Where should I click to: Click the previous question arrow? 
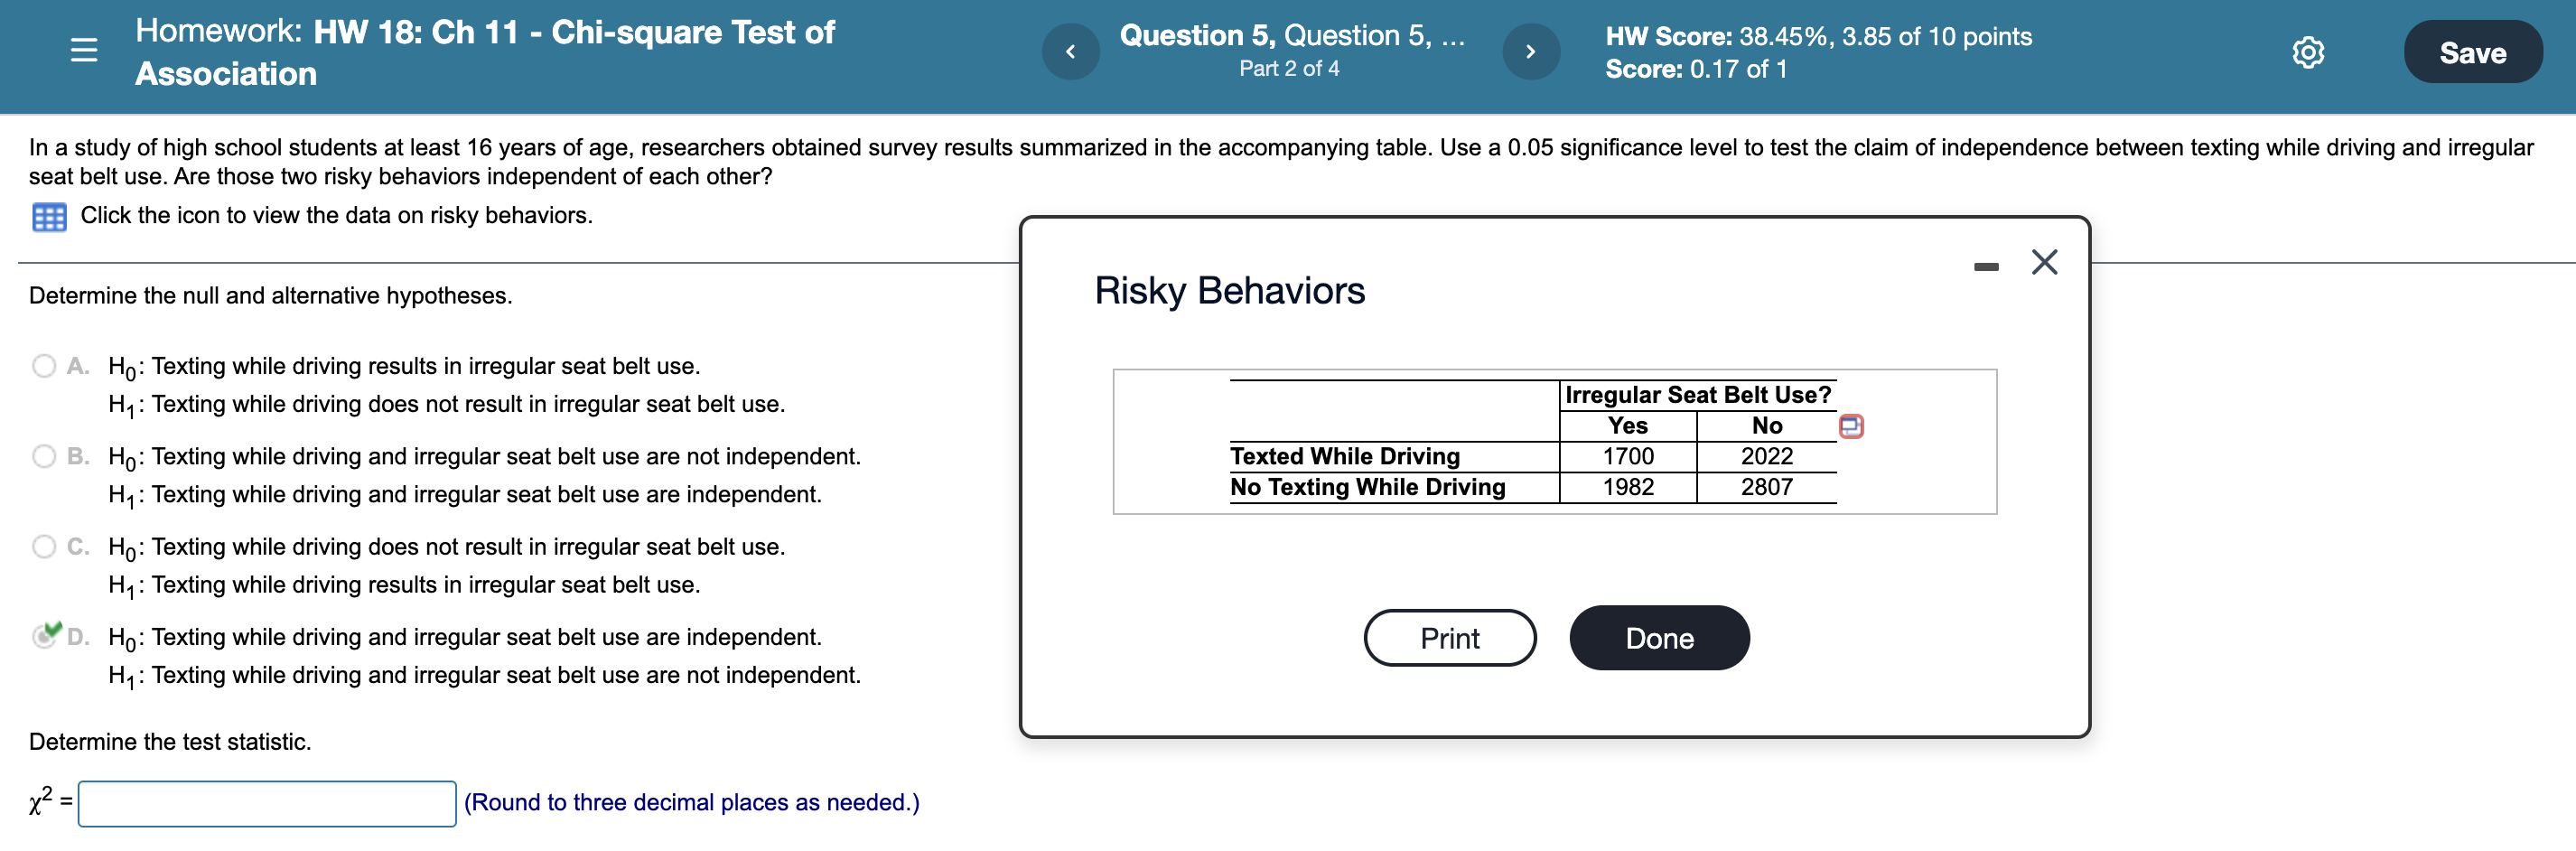(x=1070, y=51)
